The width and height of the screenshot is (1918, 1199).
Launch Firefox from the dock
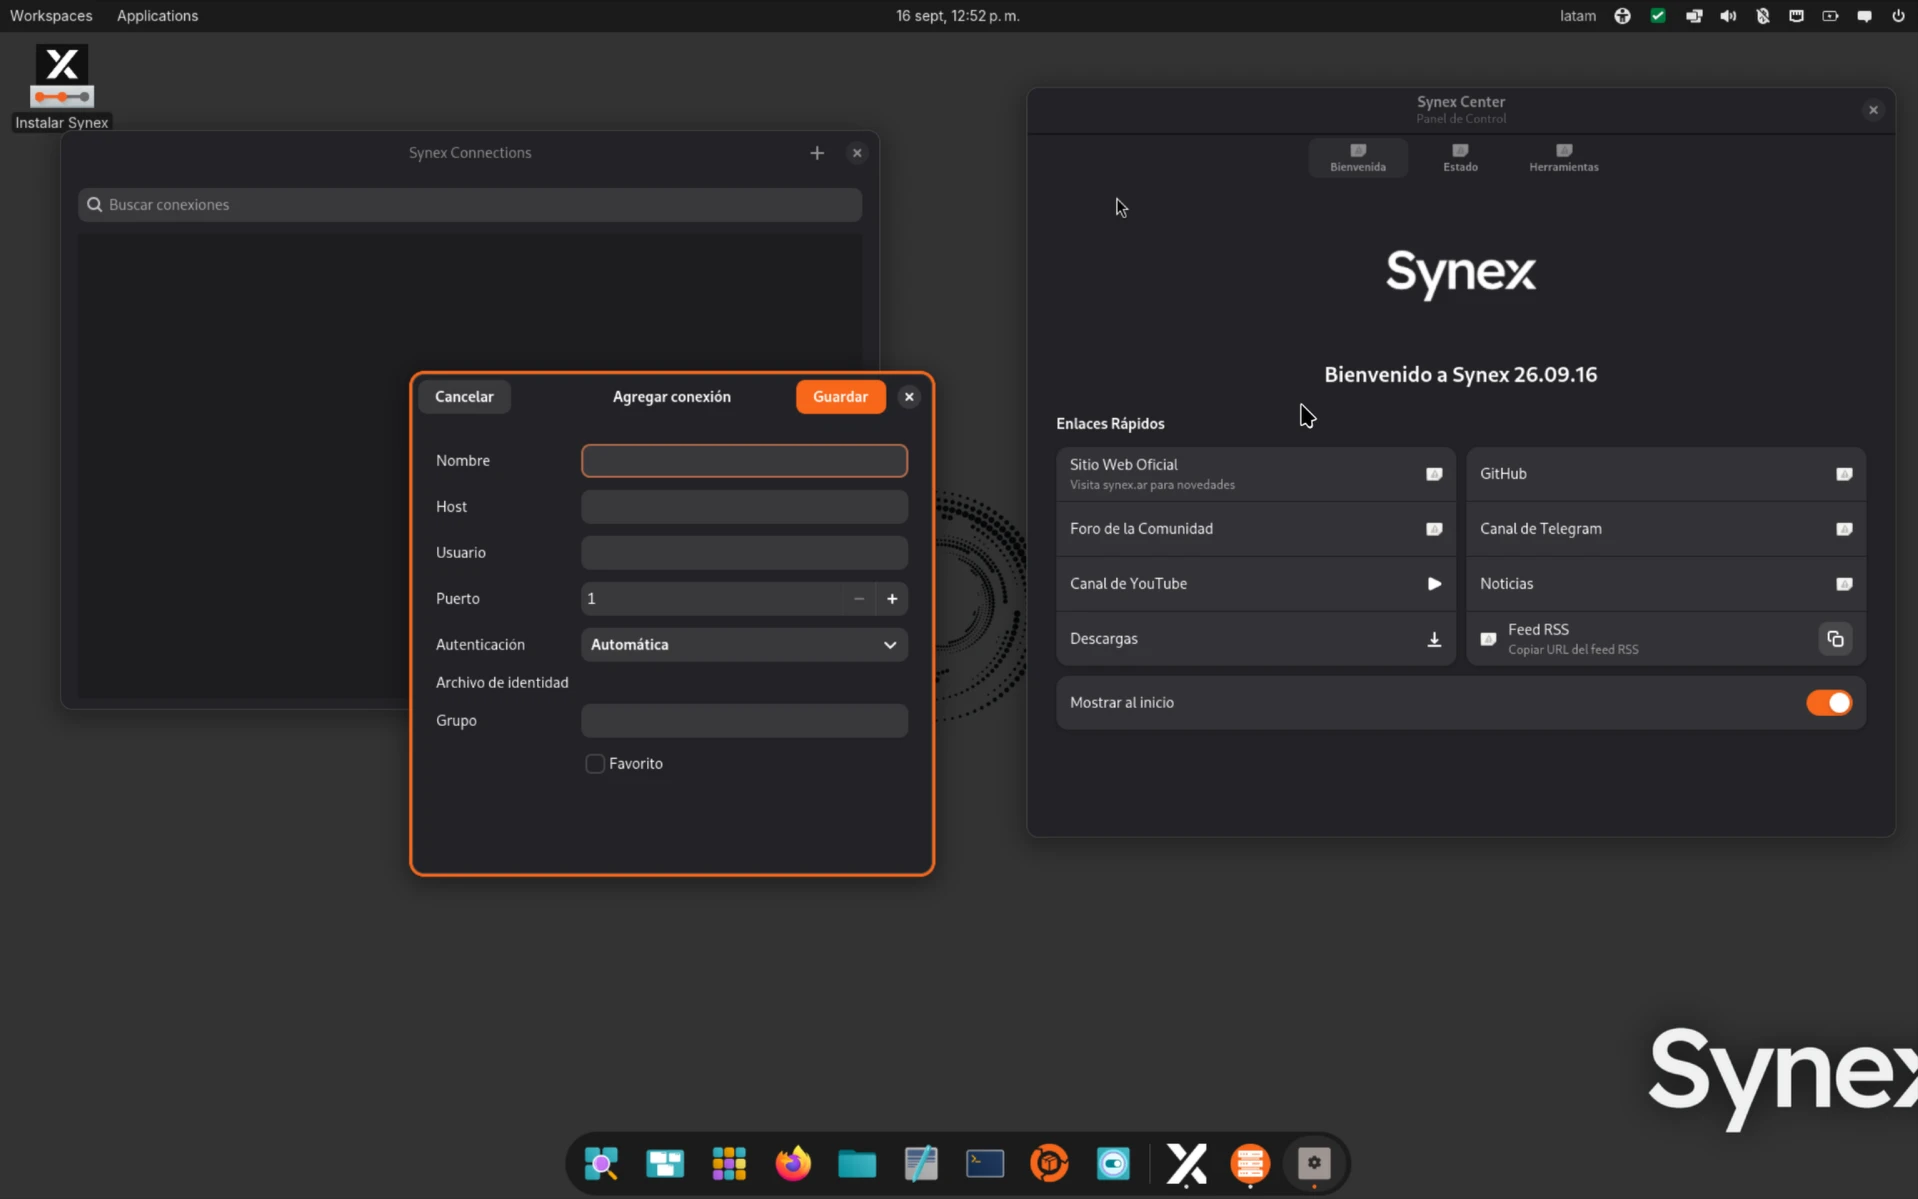click(793, 1163)
